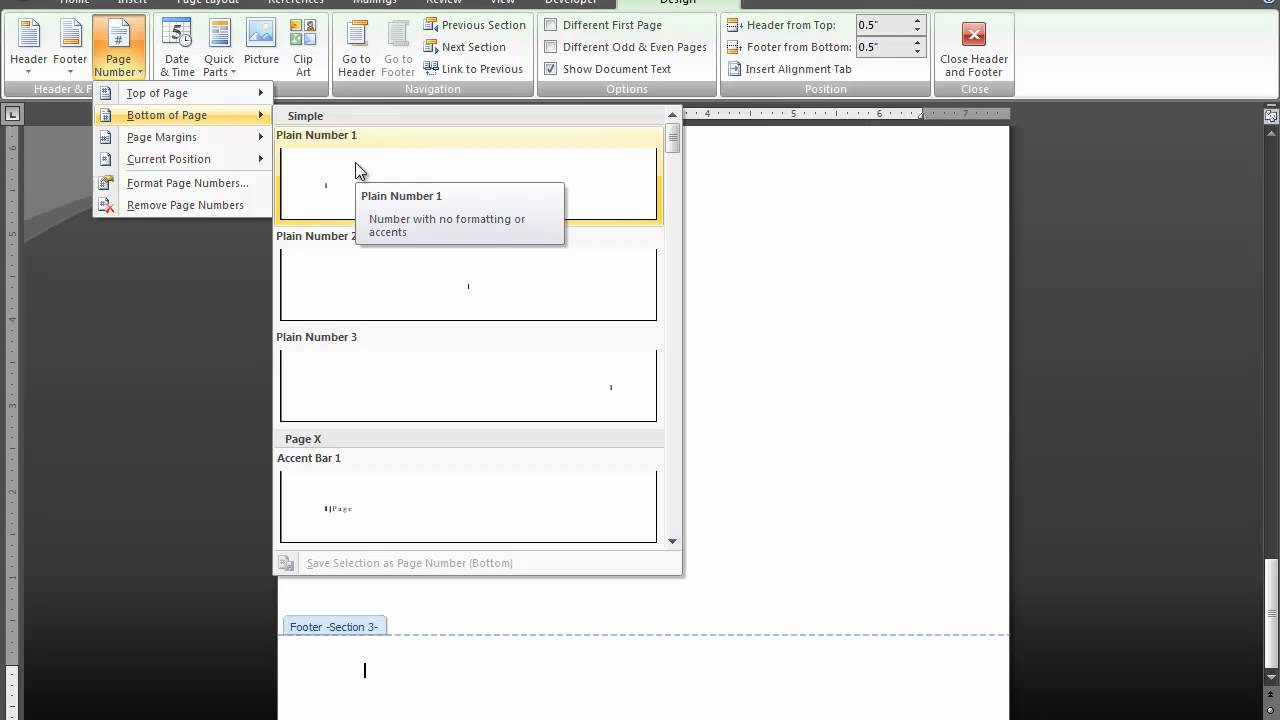The width and height of the screenshot is (1280, 720).
Task: Decrease Footer from Bottom value
Action: click(917, 51)
